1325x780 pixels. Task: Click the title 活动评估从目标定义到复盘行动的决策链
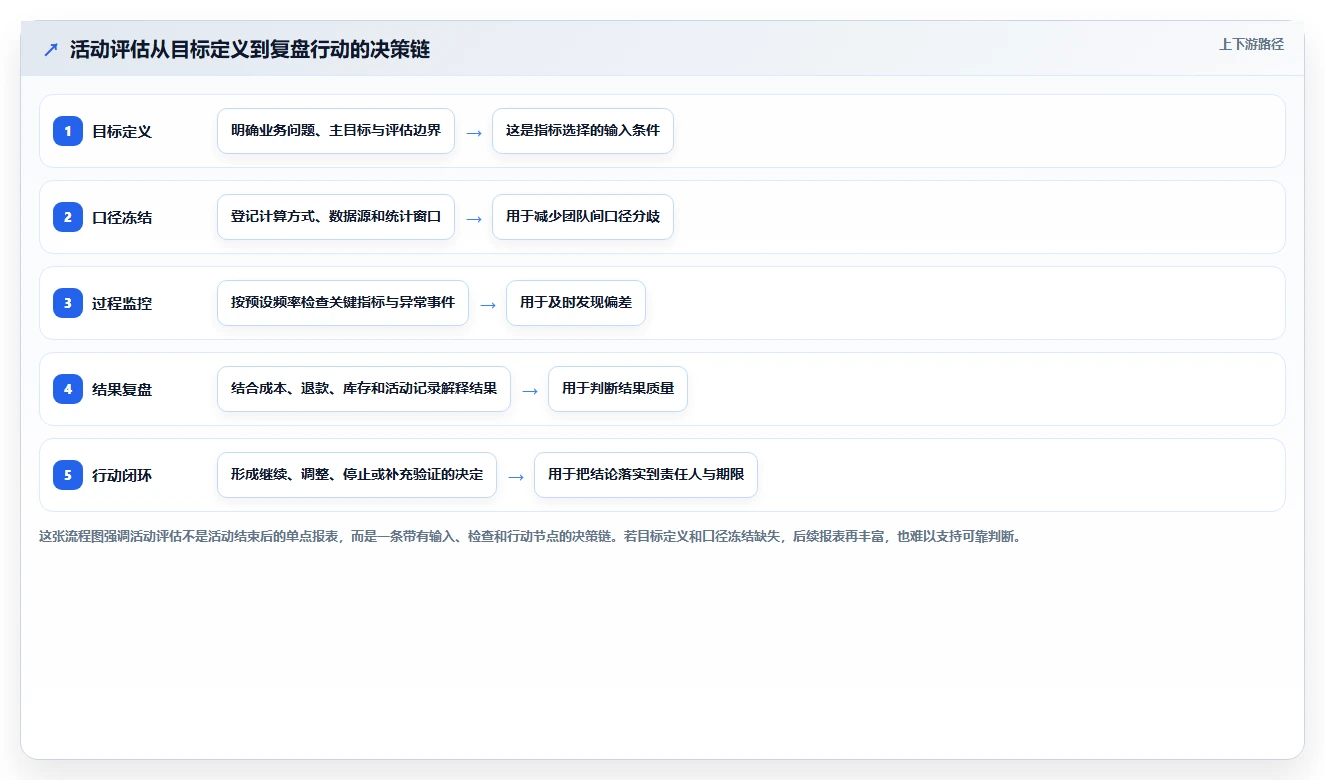pos(250,50)
